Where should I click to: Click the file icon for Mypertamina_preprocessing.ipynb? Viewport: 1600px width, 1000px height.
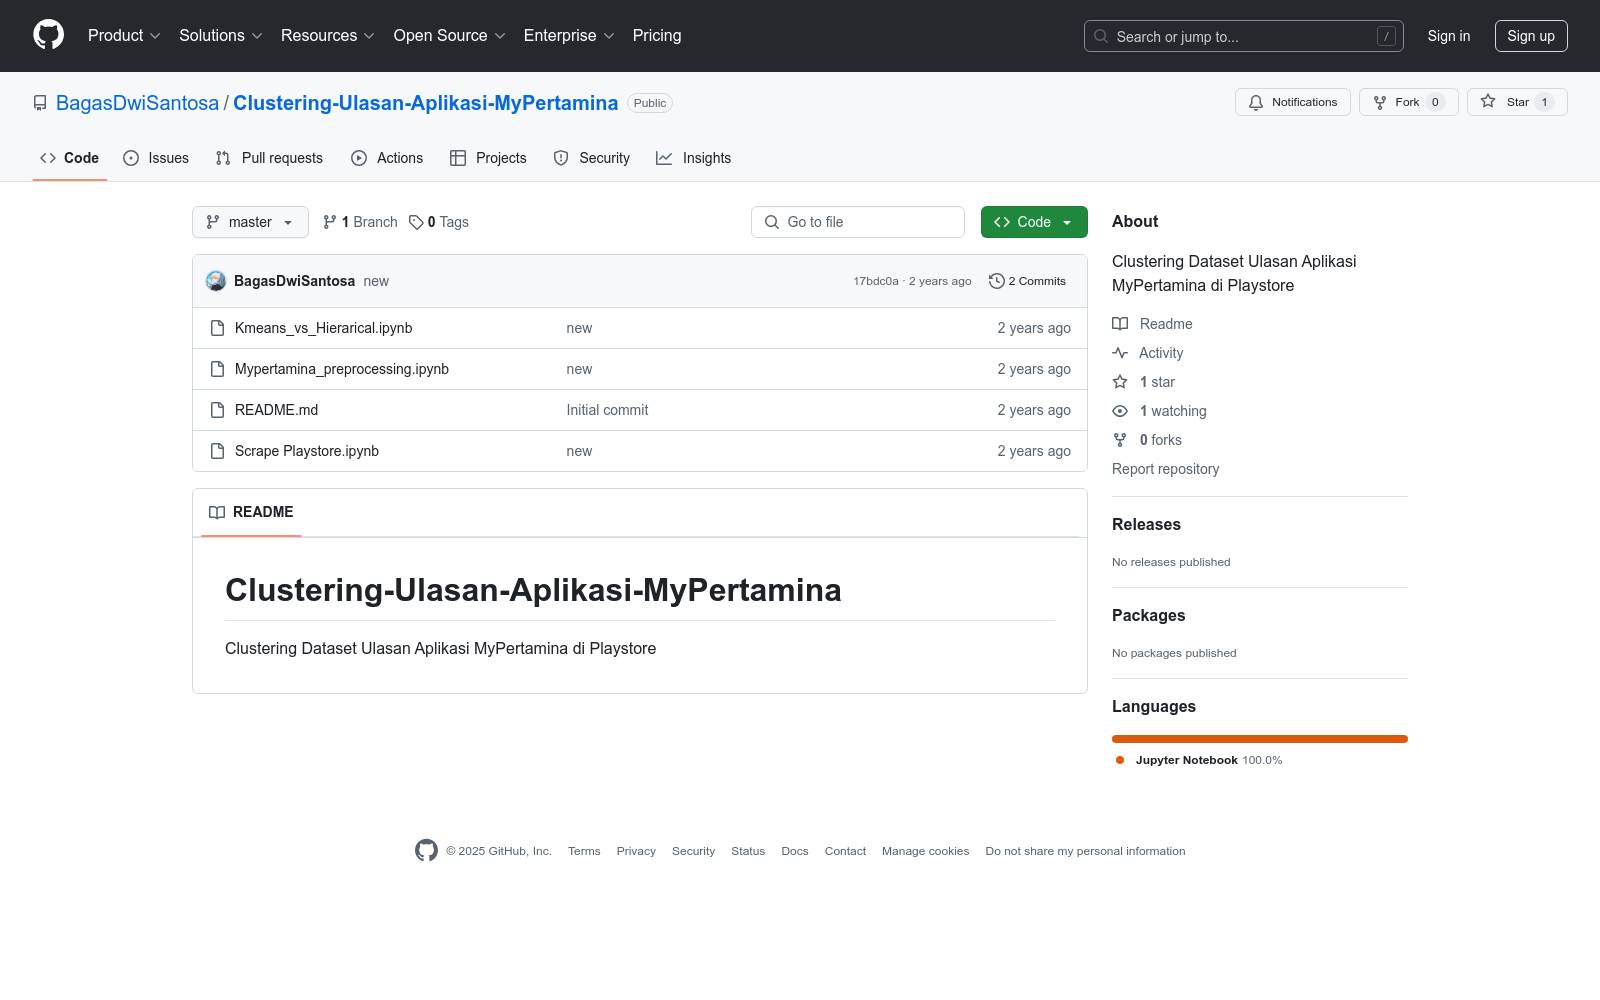coord(217,369)
